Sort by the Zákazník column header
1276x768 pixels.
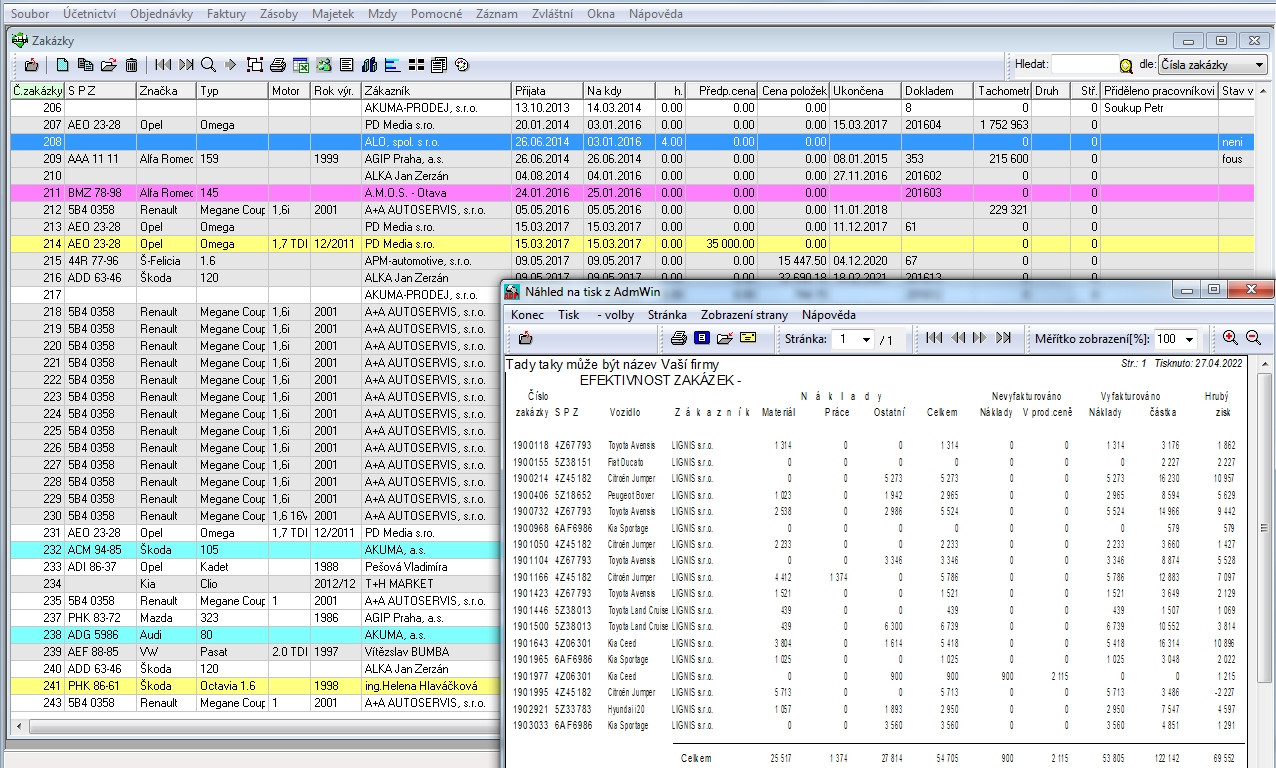coord(436,91)
